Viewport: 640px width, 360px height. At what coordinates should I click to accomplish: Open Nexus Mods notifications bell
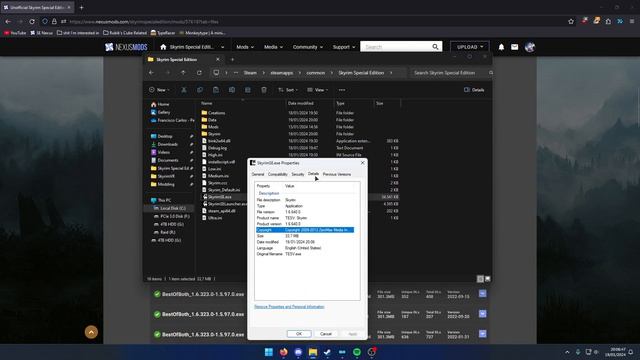[501, 47]
